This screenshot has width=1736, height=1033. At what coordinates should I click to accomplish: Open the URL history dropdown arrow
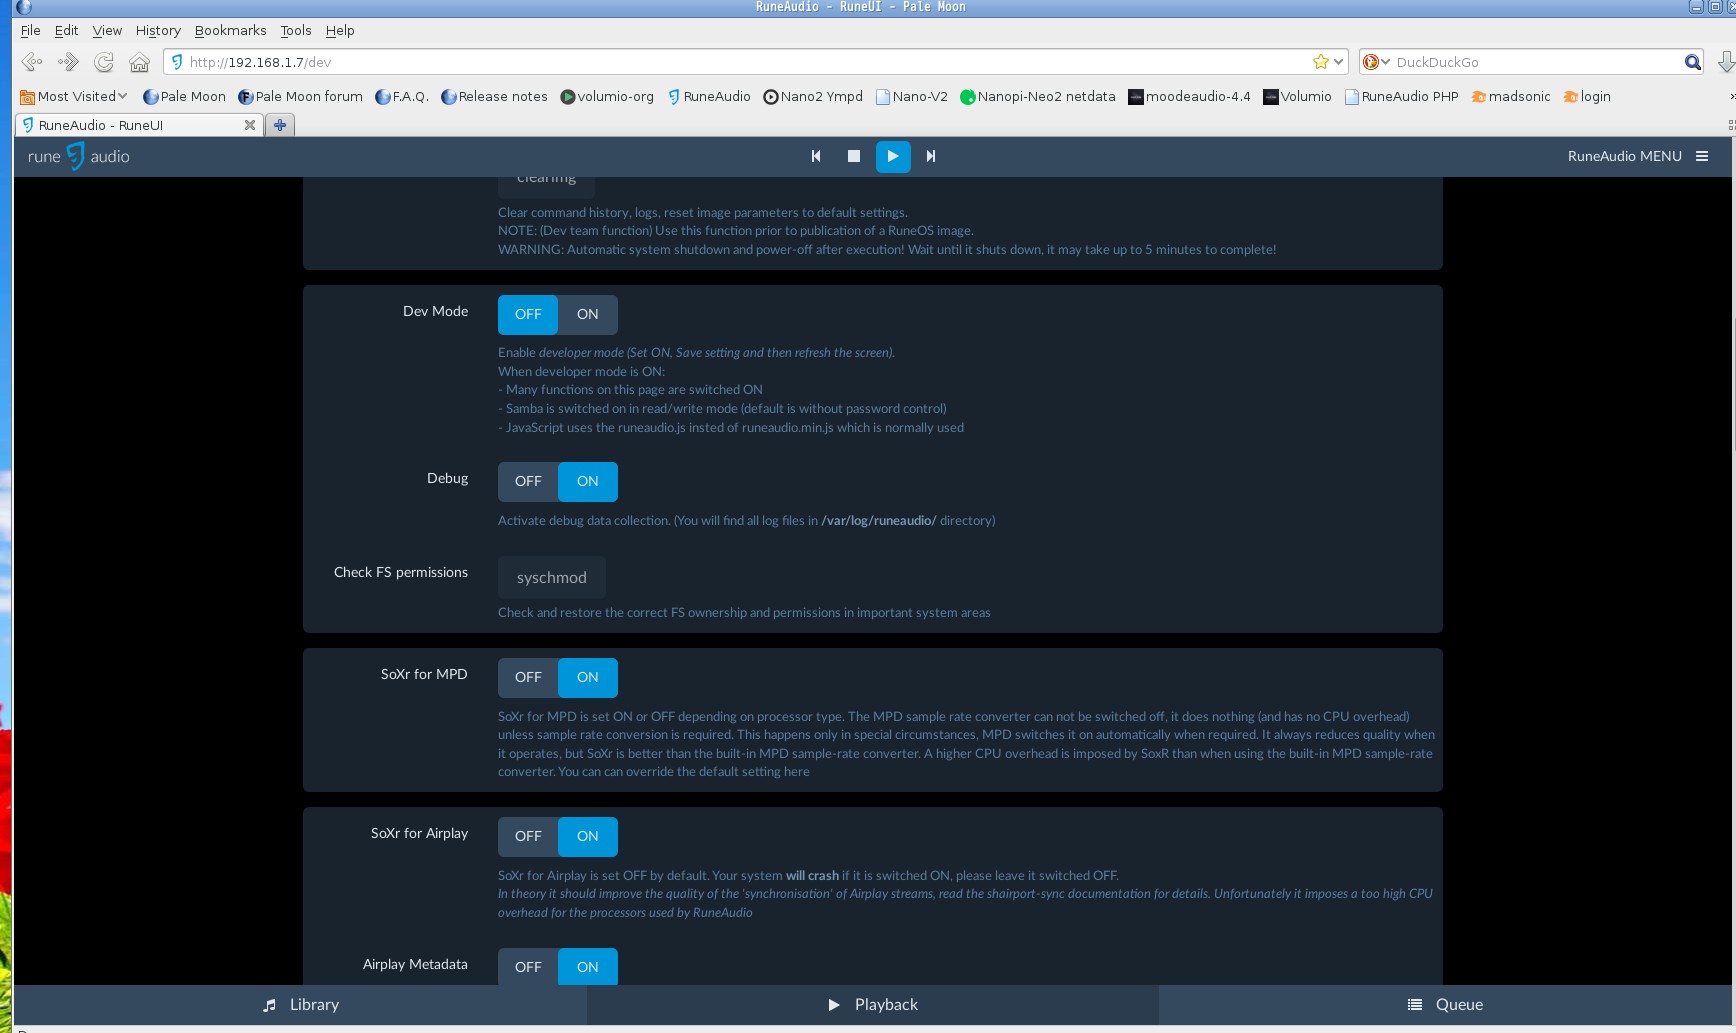[1338, 62]
